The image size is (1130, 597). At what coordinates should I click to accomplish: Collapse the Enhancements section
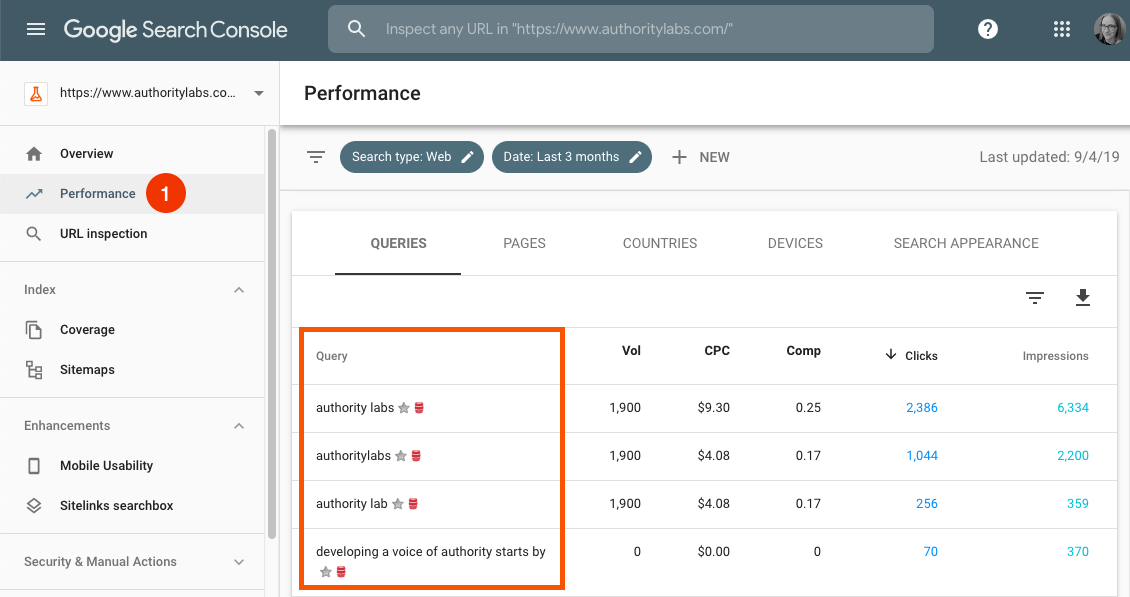tap(239, 426)
